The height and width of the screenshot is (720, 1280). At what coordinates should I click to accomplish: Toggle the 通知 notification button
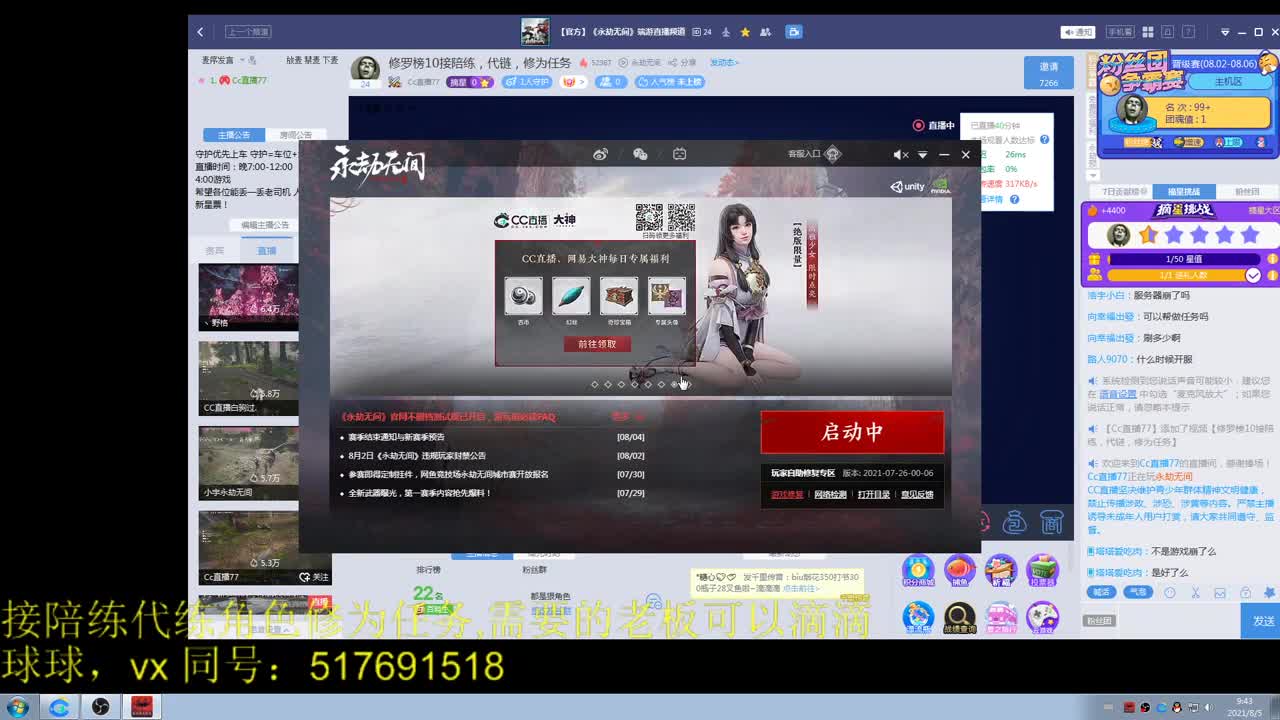(x=1078, y=32)
